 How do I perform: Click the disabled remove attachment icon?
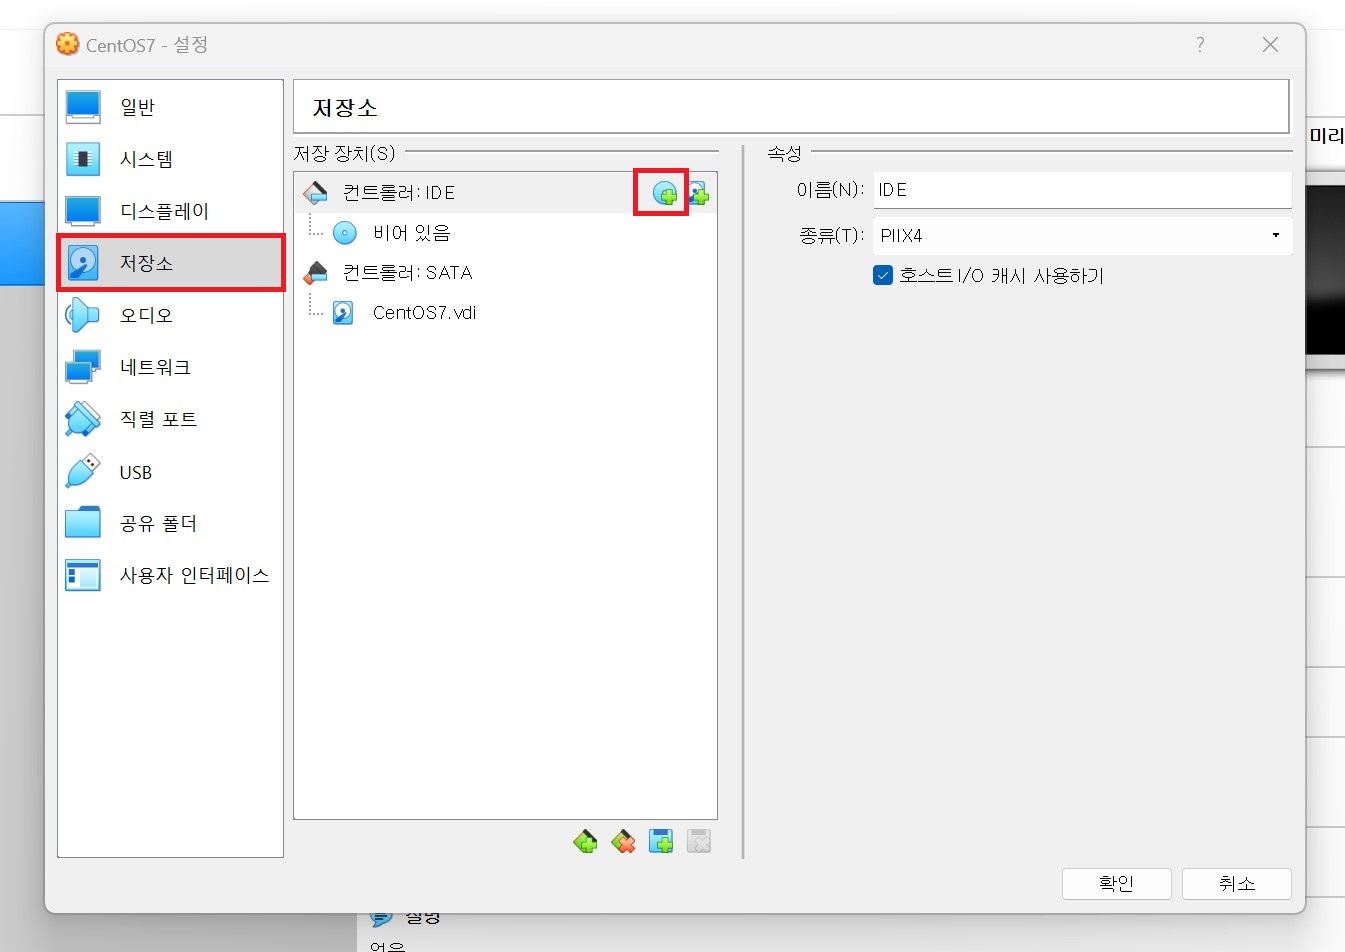coord(699,842)
